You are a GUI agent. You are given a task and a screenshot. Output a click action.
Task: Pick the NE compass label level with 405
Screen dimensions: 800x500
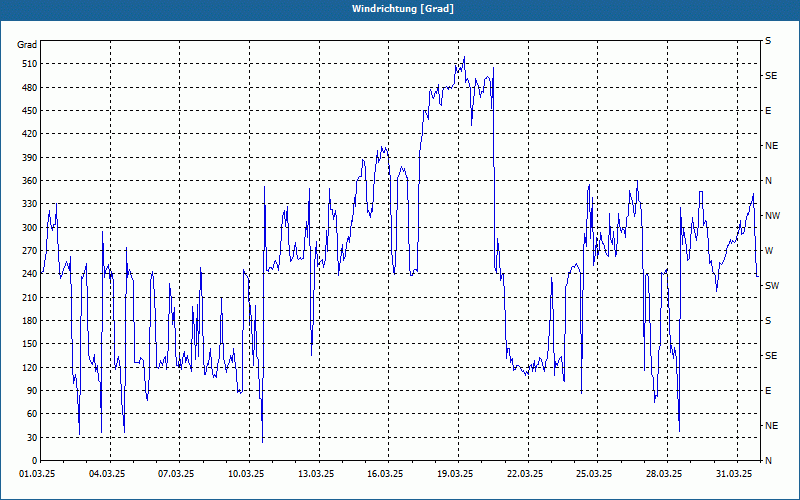771,146
